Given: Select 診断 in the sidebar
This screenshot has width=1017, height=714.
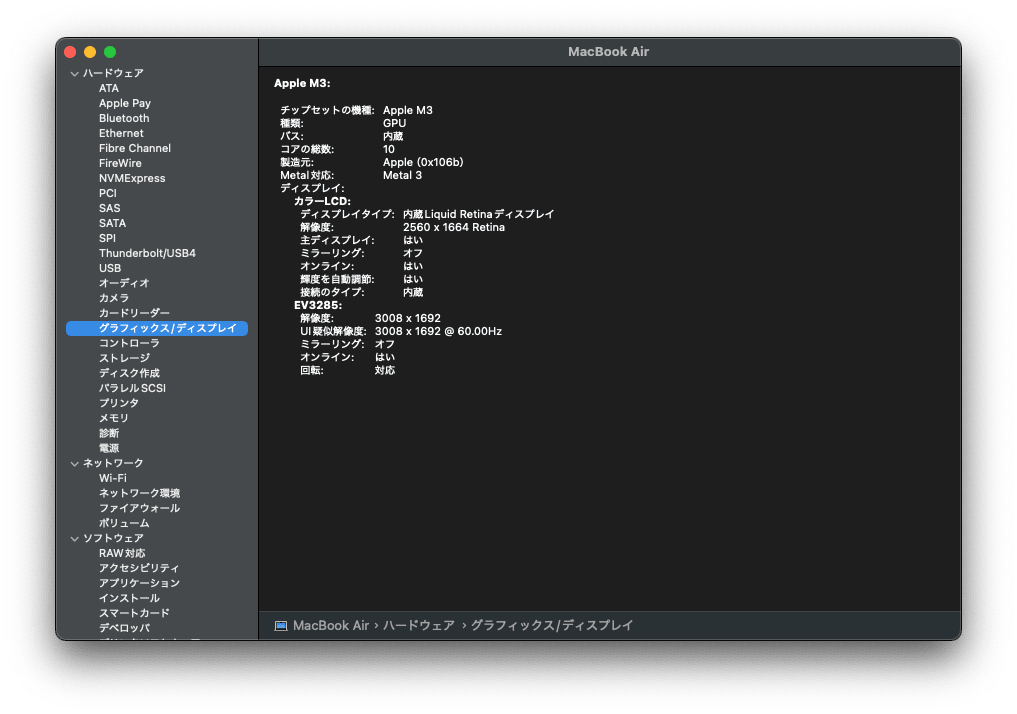Looking at the screenshot, I should [109, 433].
